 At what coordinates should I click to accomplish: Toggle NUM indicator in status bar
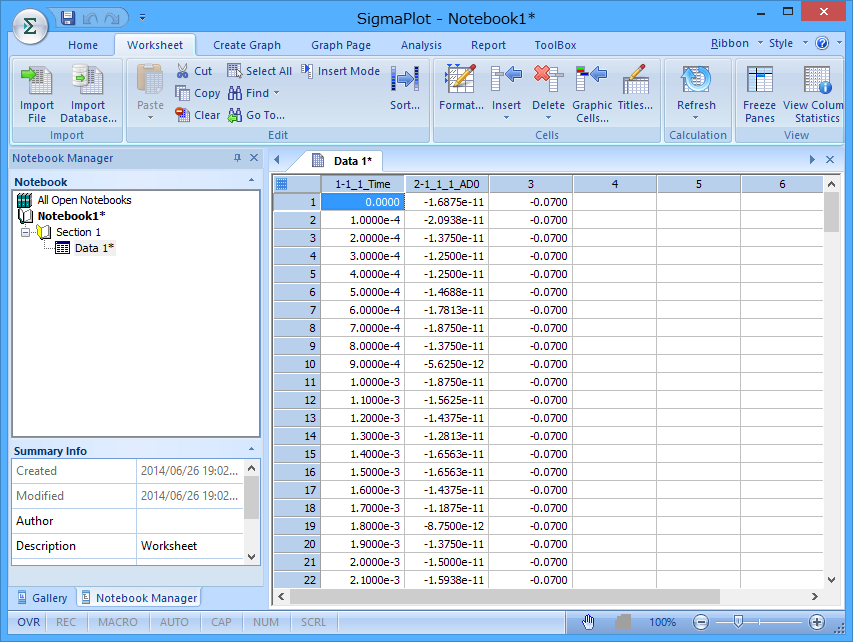click(265, 622)
